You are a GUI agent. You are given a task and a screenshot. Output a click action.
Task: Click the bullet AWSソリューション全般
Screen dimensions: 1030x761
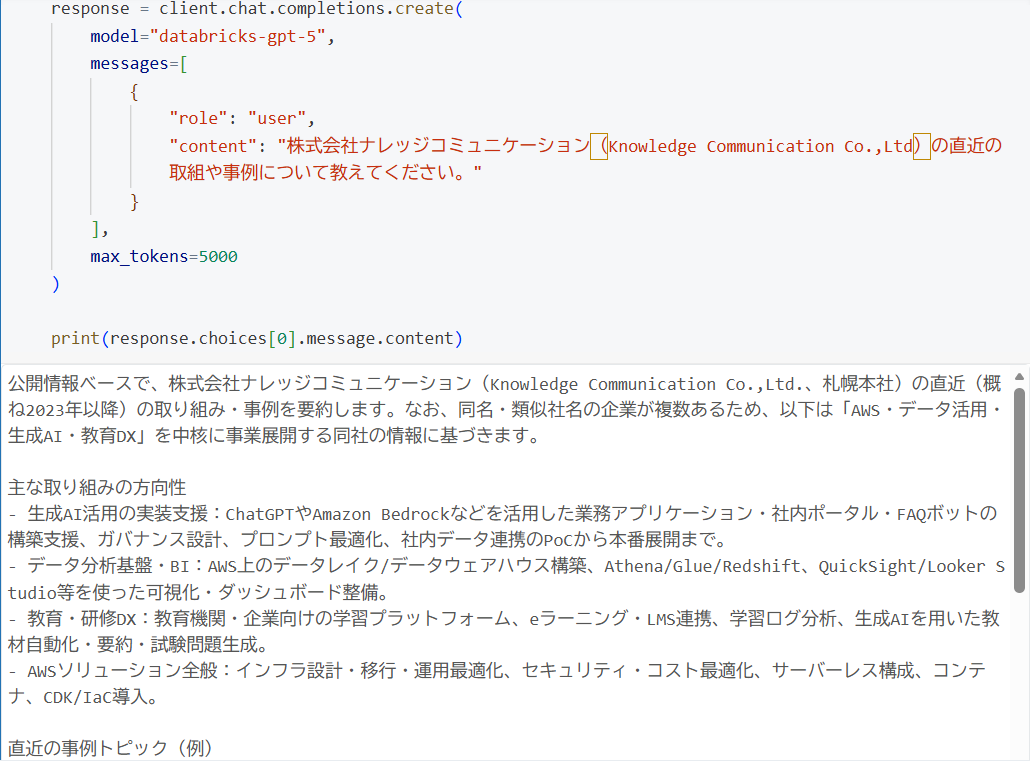497,683
